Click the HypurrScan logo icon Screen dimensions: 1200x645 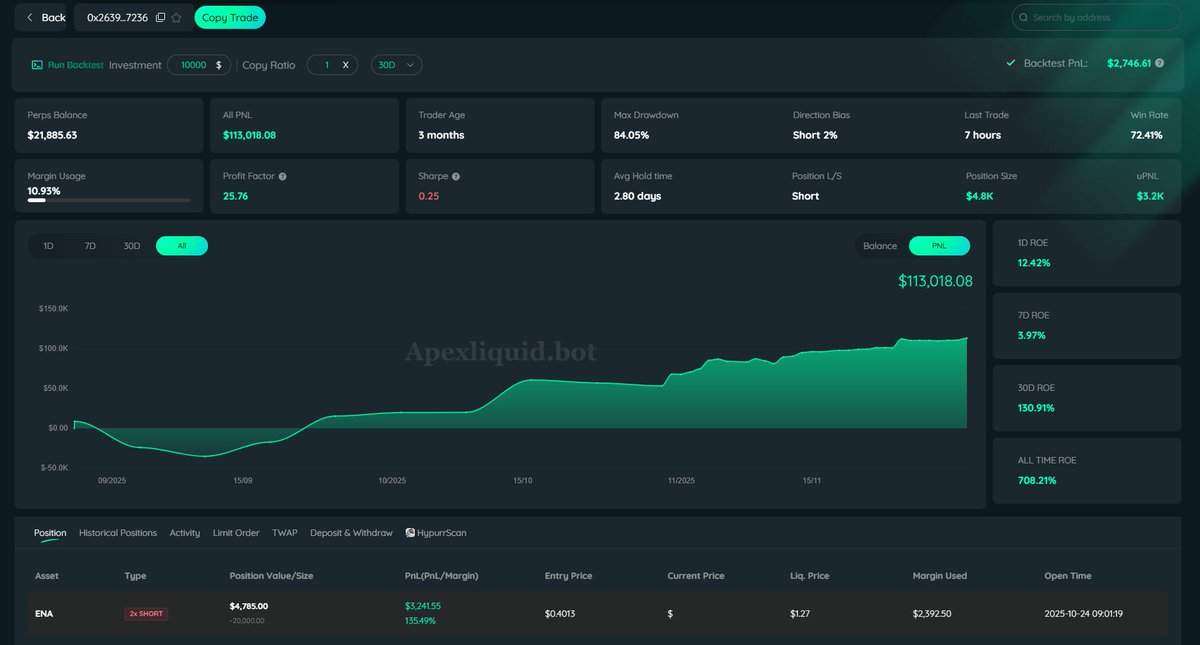[x=410, y=533]
